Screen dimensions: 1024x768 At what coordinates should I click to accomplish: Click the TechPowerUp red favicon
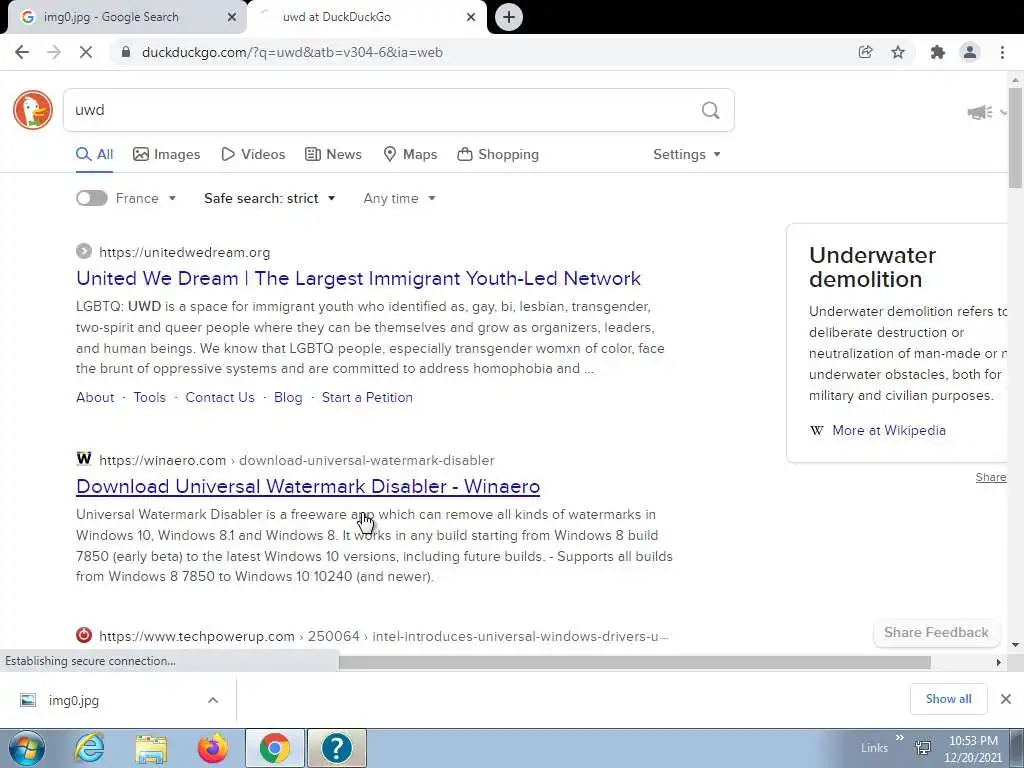[84, 635]
